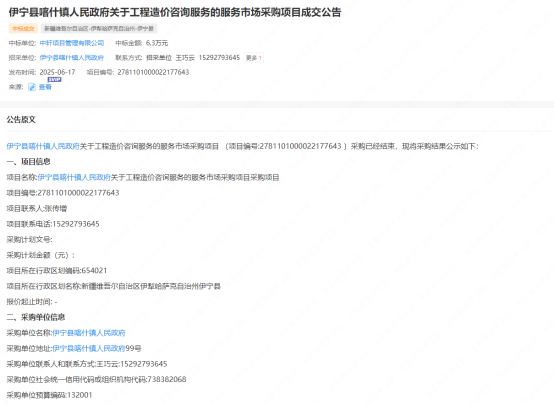The width and height of the screenshot is (554, 405).
Task: Click 伊宁县喀什镇人民政府 link in opening paragraph
Action: pos(43,146)
